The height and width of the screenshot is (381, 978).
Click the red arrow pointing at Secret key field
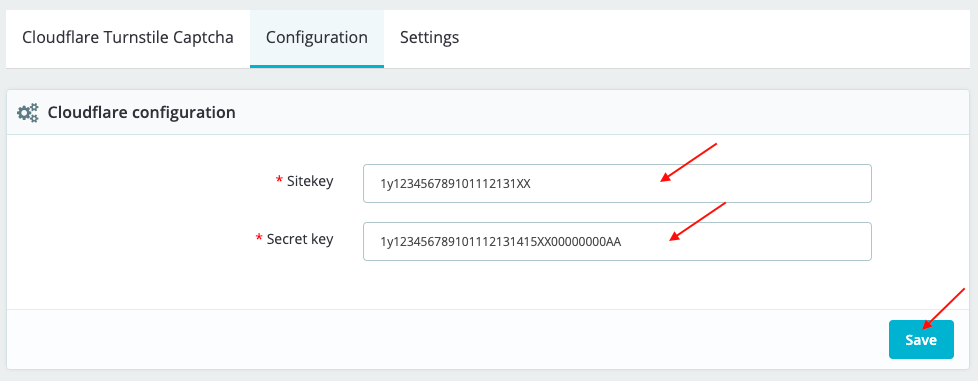coord(697,221)
